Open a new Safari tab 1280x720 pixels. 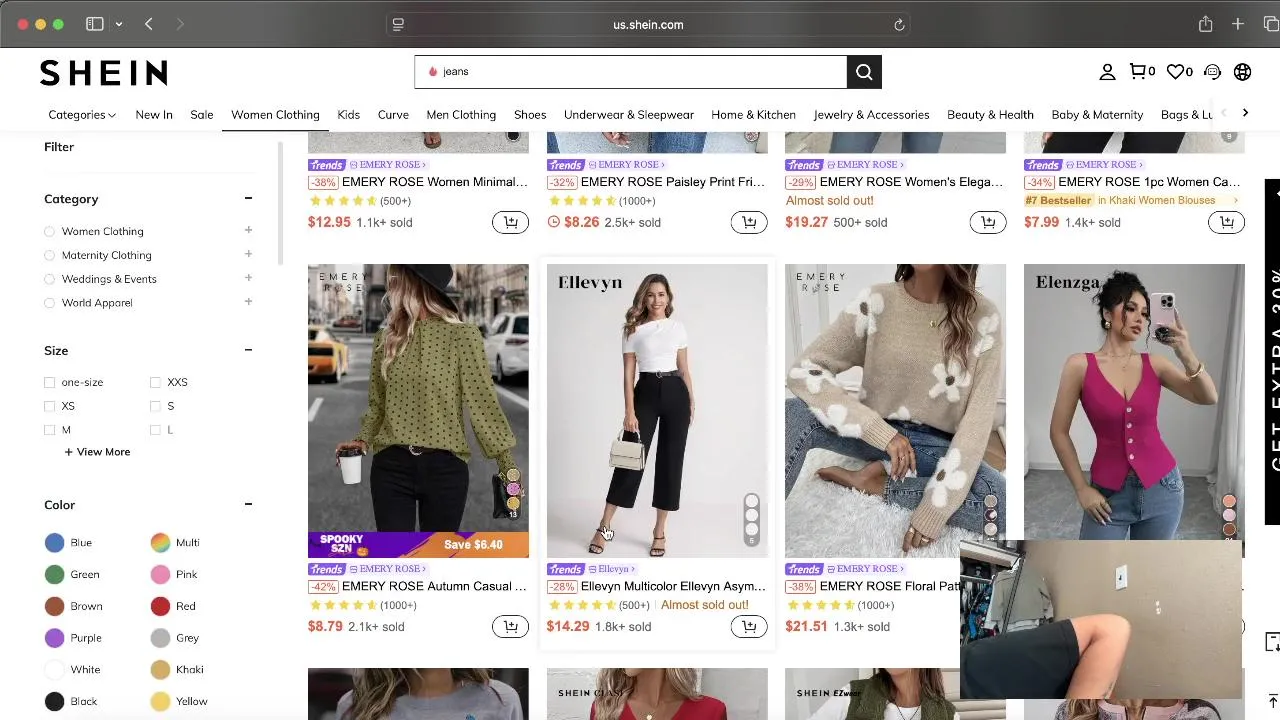tap(1238, 24)
